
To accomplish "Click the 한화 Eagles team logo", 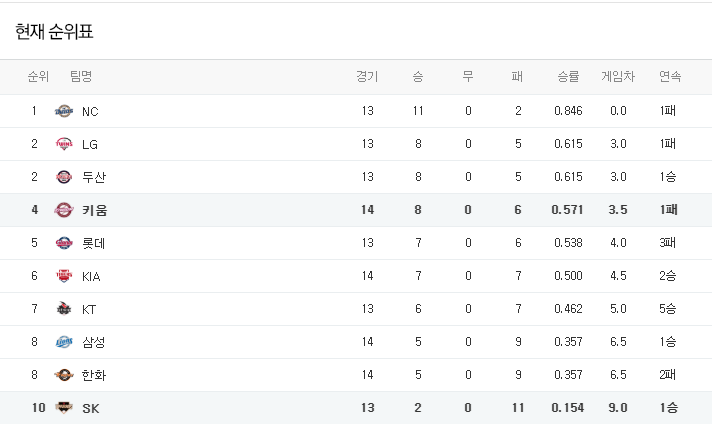I will point(64,375).
